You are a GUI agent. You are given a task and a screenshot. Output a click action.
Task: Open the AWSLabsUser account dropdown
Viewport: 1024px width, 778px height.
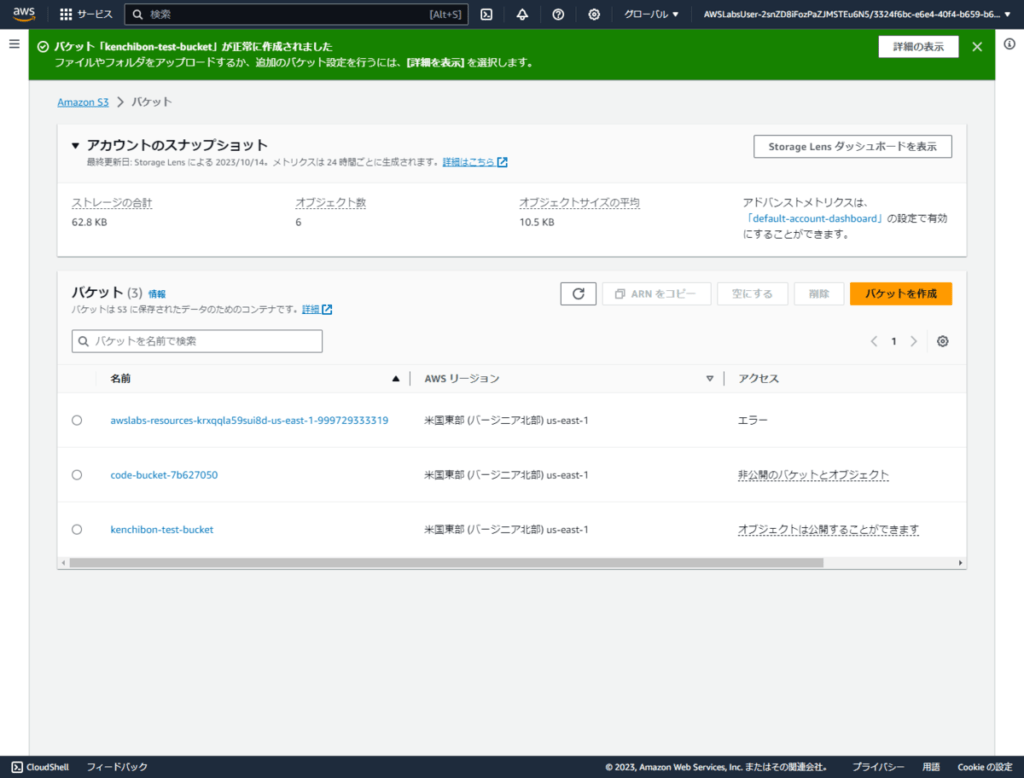tap(857, 14)
